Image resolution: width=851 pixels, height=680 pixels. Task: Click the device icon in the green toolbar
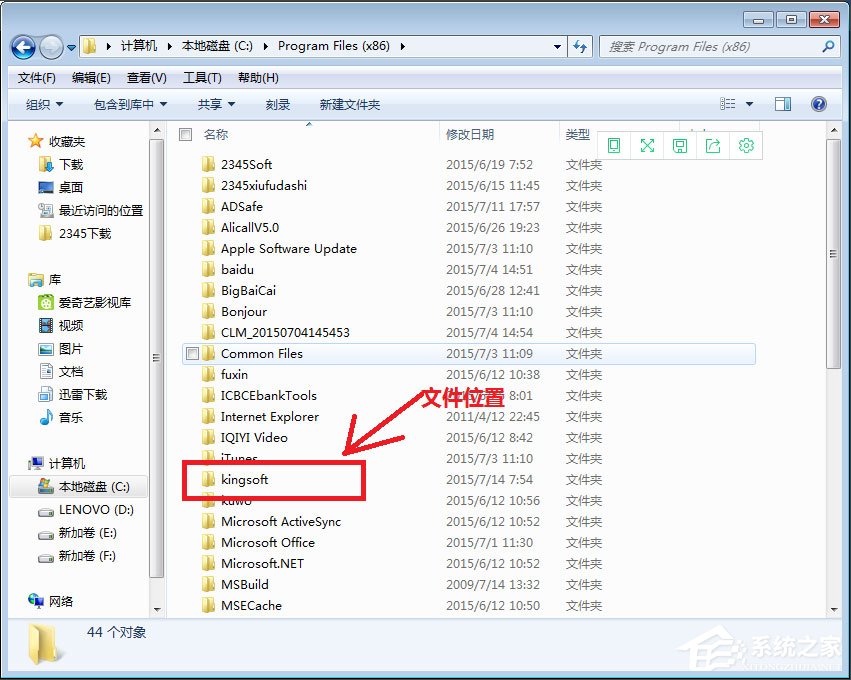coord(613,145)
